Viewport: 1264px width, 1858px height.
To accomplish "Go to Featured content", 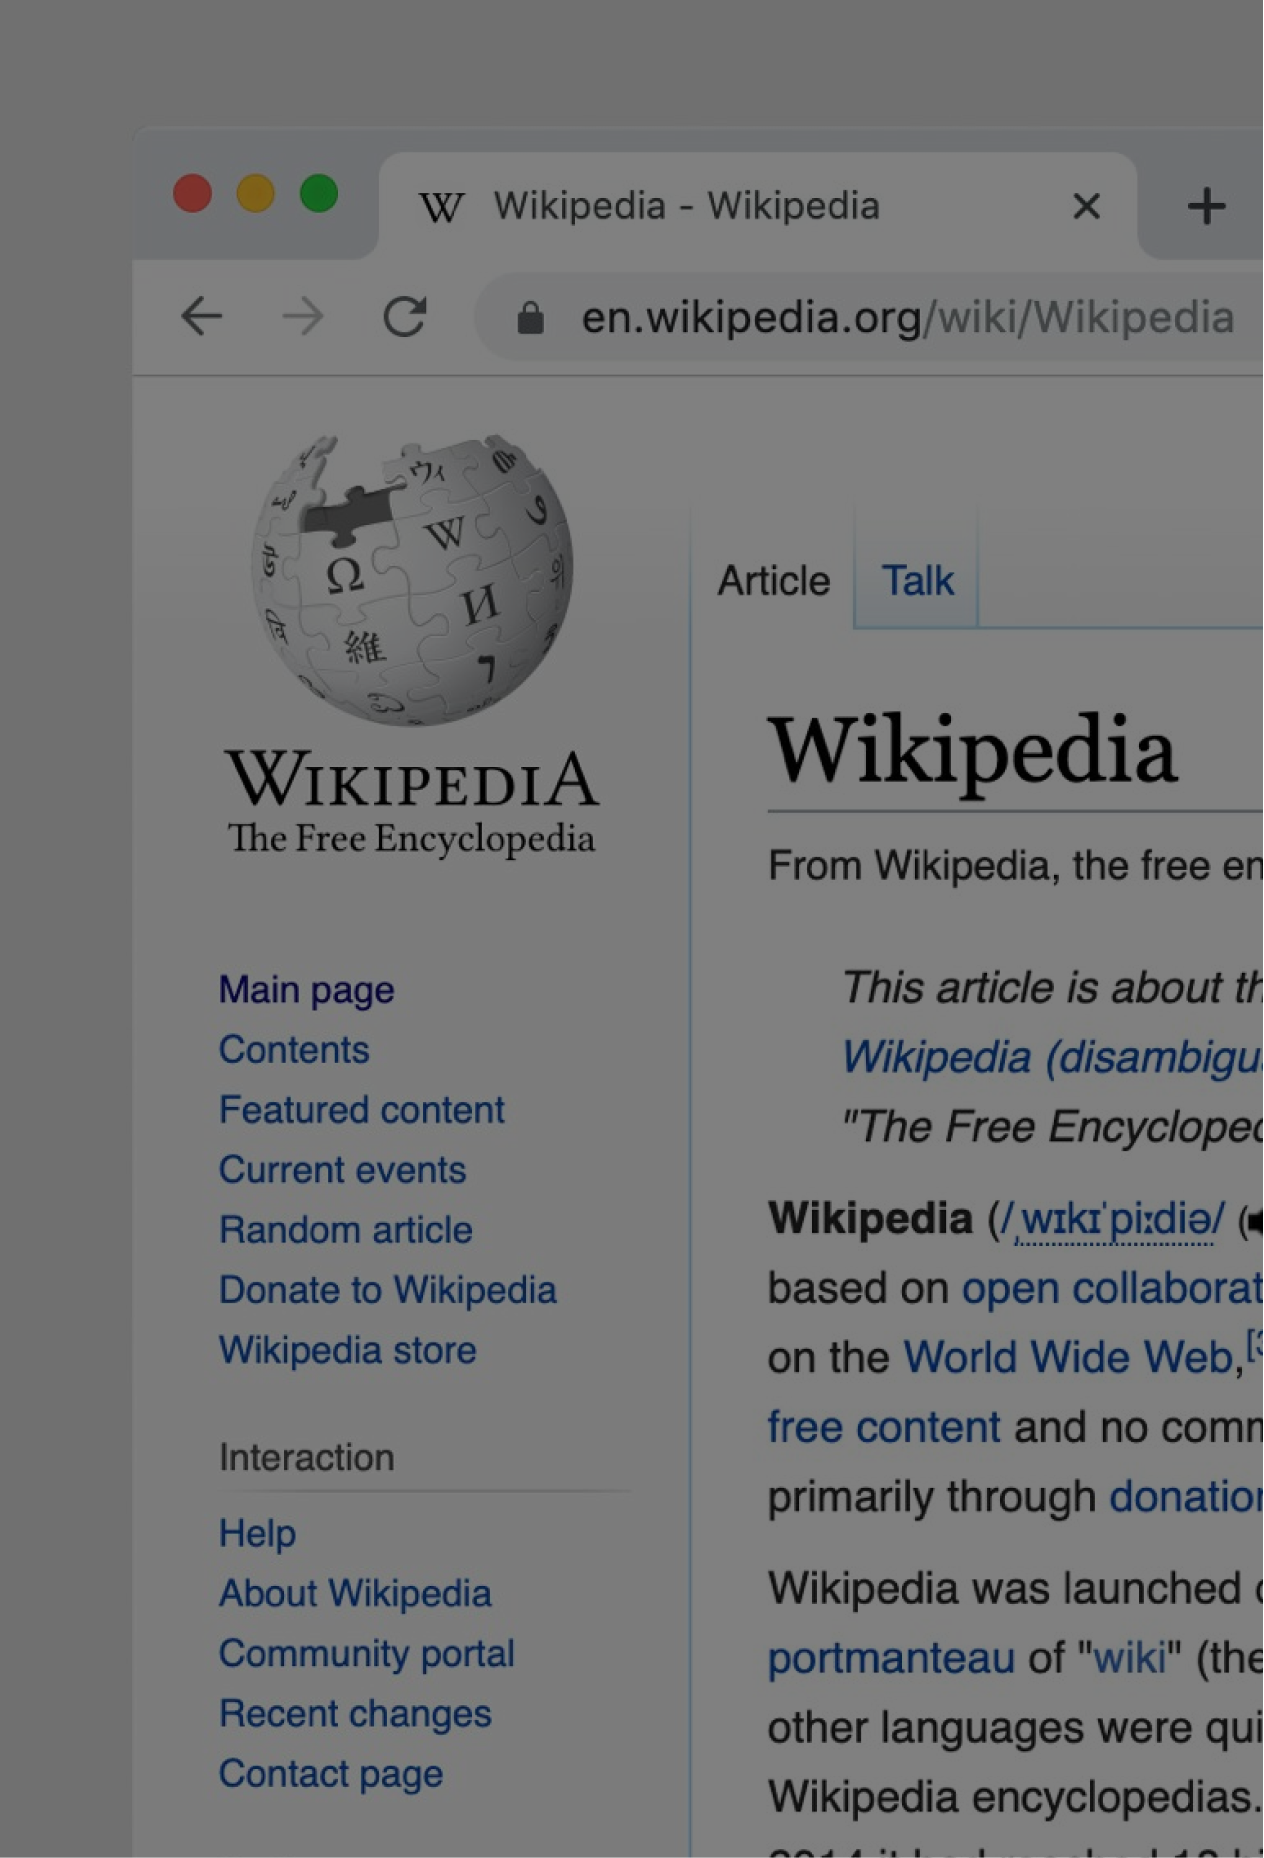I will [362, 1110].
